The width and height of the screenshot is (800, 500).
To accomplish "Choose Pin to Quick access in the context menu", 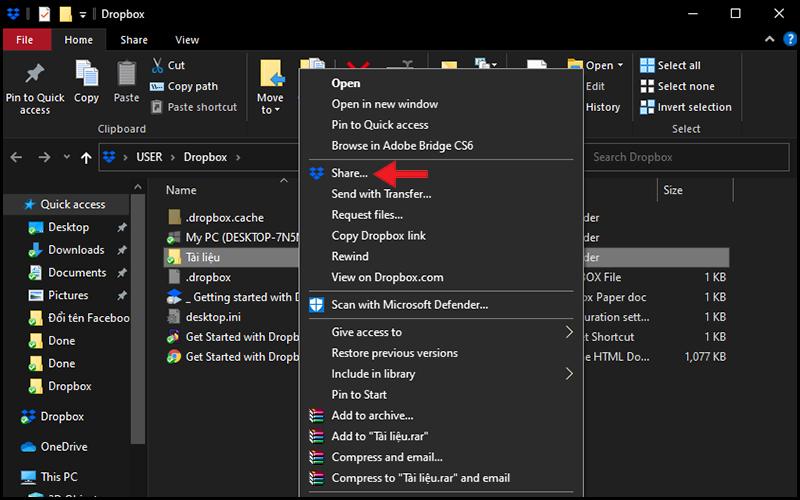I will click(380, 125).
